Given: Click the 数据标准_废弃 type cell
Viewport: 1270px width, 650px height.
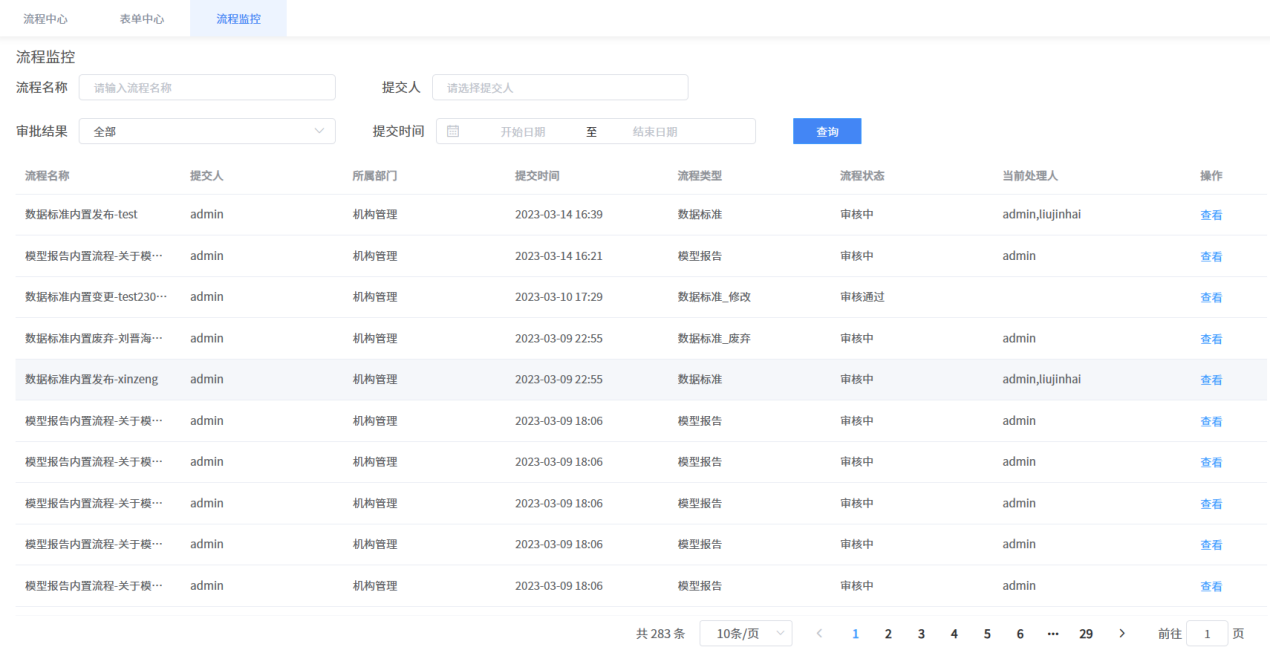Looking at the screenshot, I should (714, 338).
